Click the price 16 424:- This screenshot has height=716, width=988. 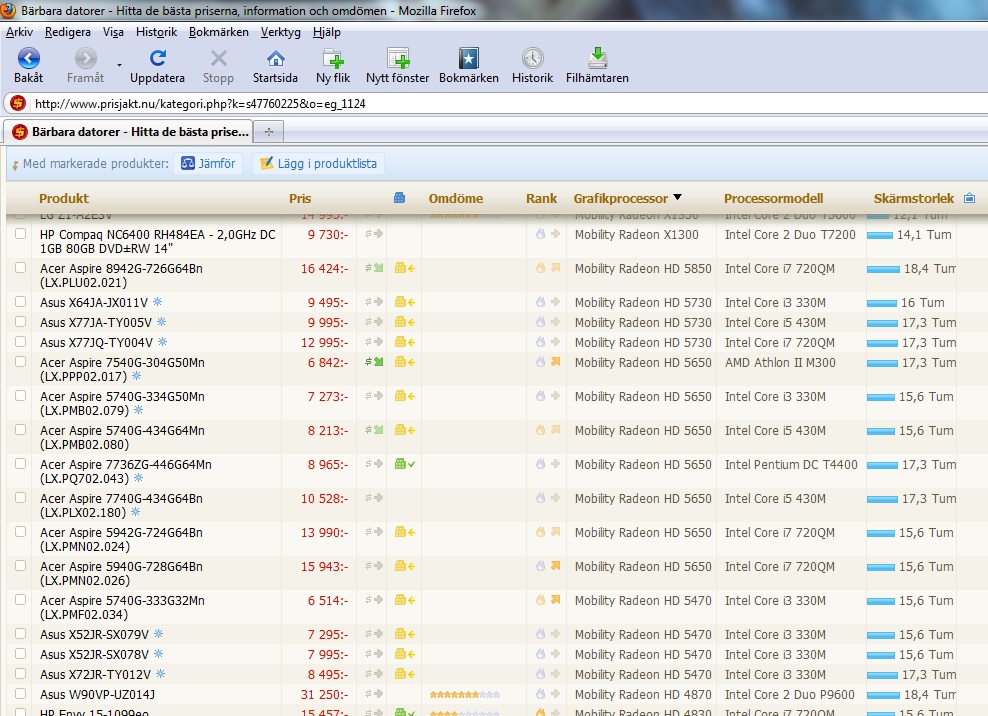[325, 268]
